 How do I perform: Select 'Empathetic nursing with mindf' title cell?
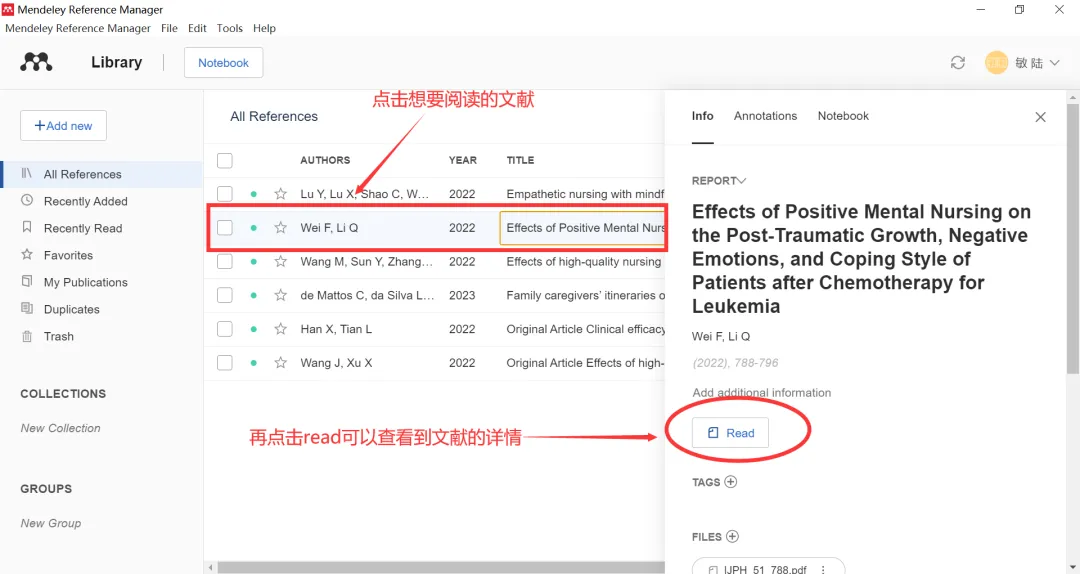[x=585, y=194]
